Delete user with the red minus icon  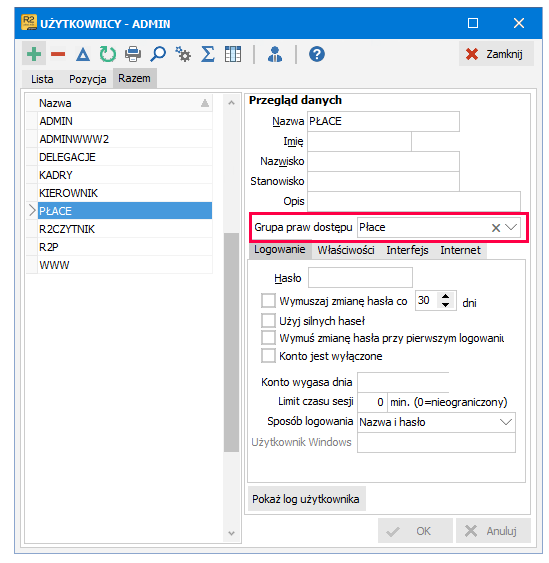(x=58, y=54)
